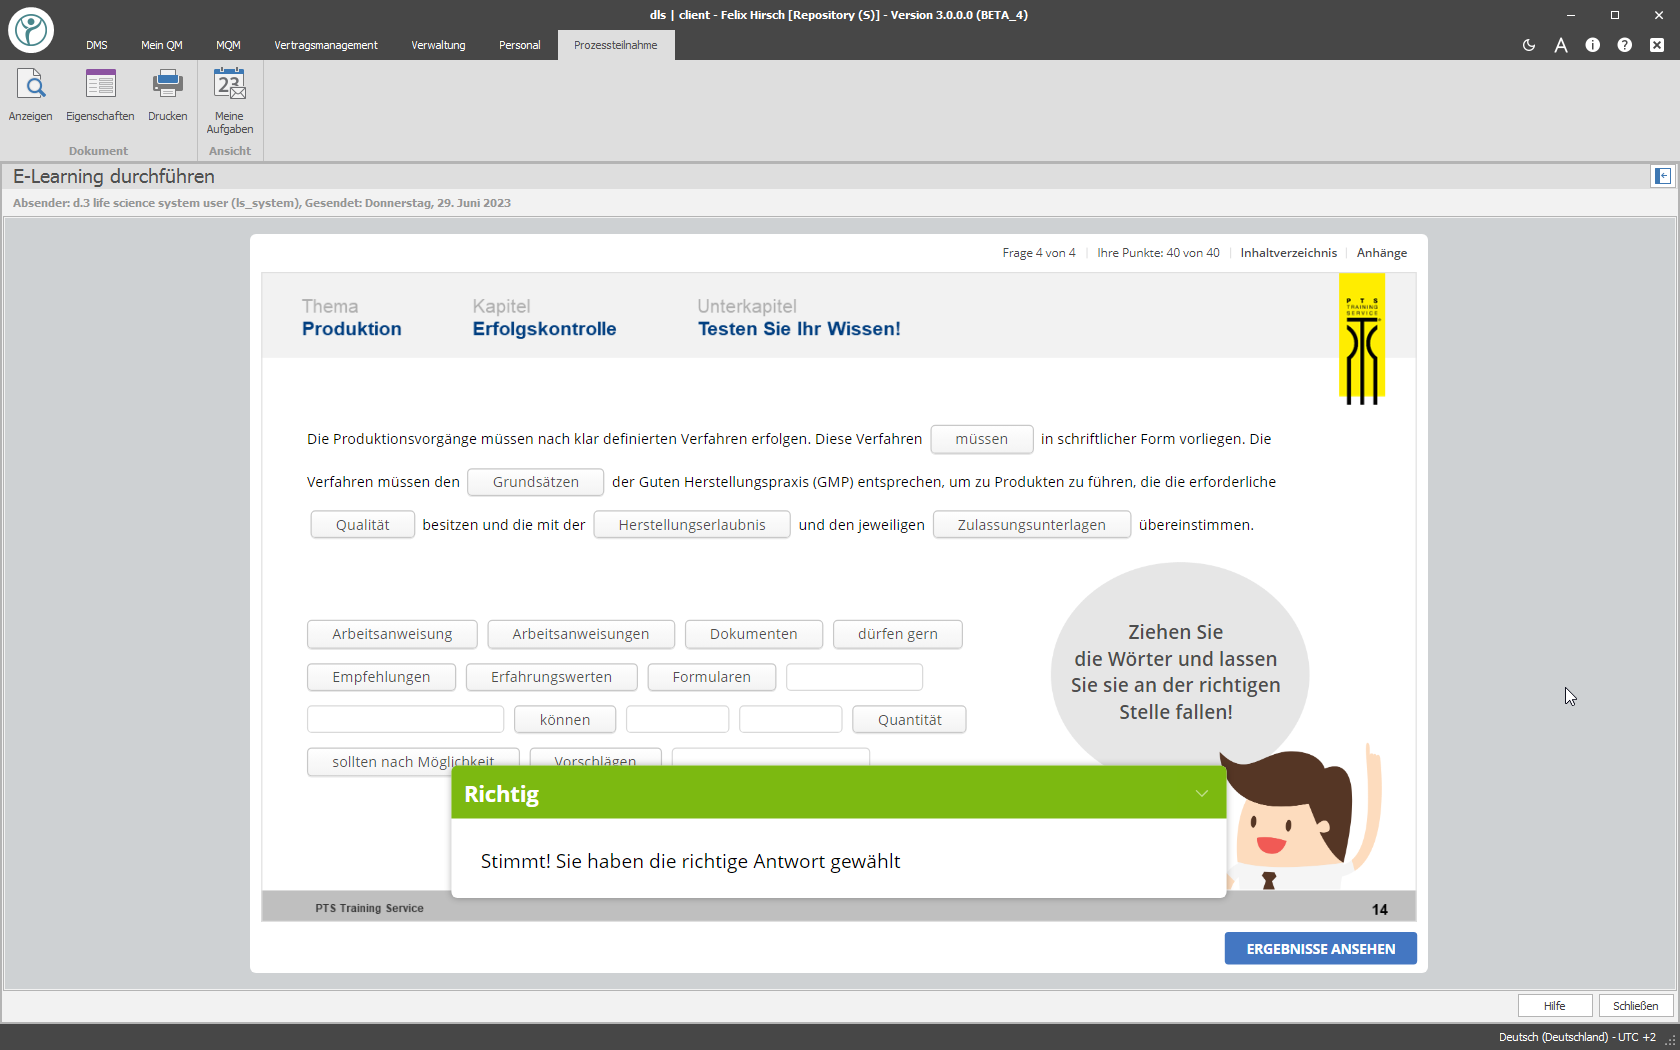Open the info circle icon
The image size is (1680, 1050).
tap(1593, 45)
